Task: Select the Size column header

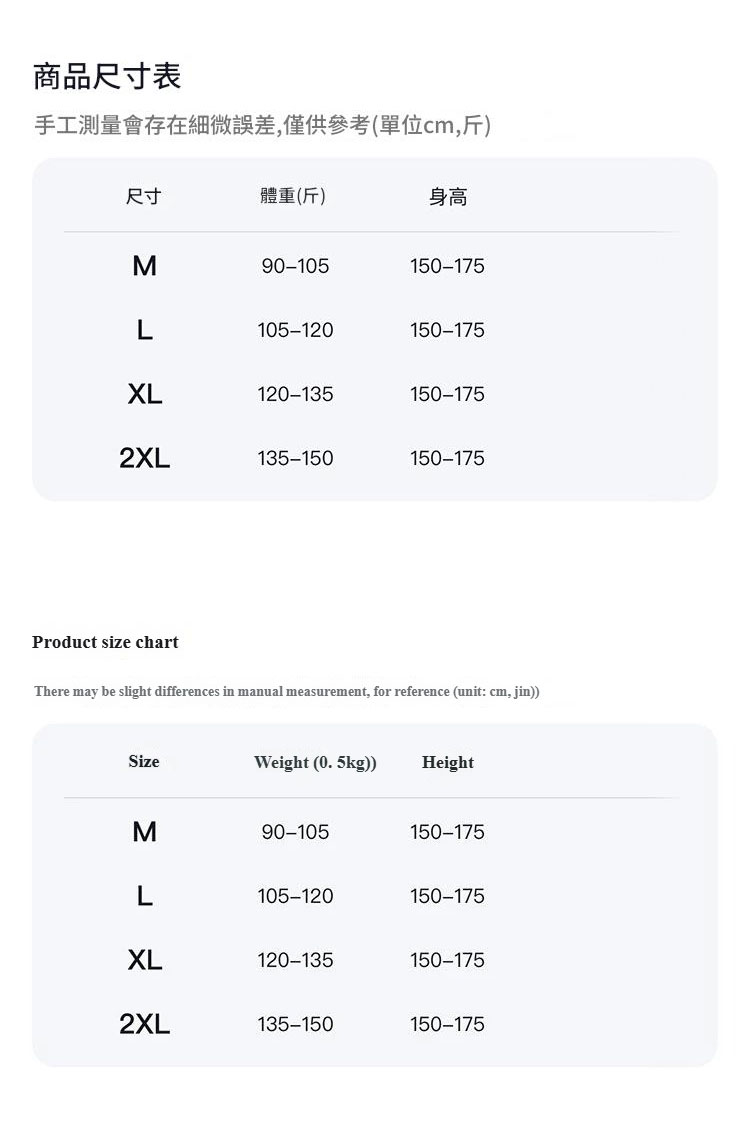Action: click(144, 762)
